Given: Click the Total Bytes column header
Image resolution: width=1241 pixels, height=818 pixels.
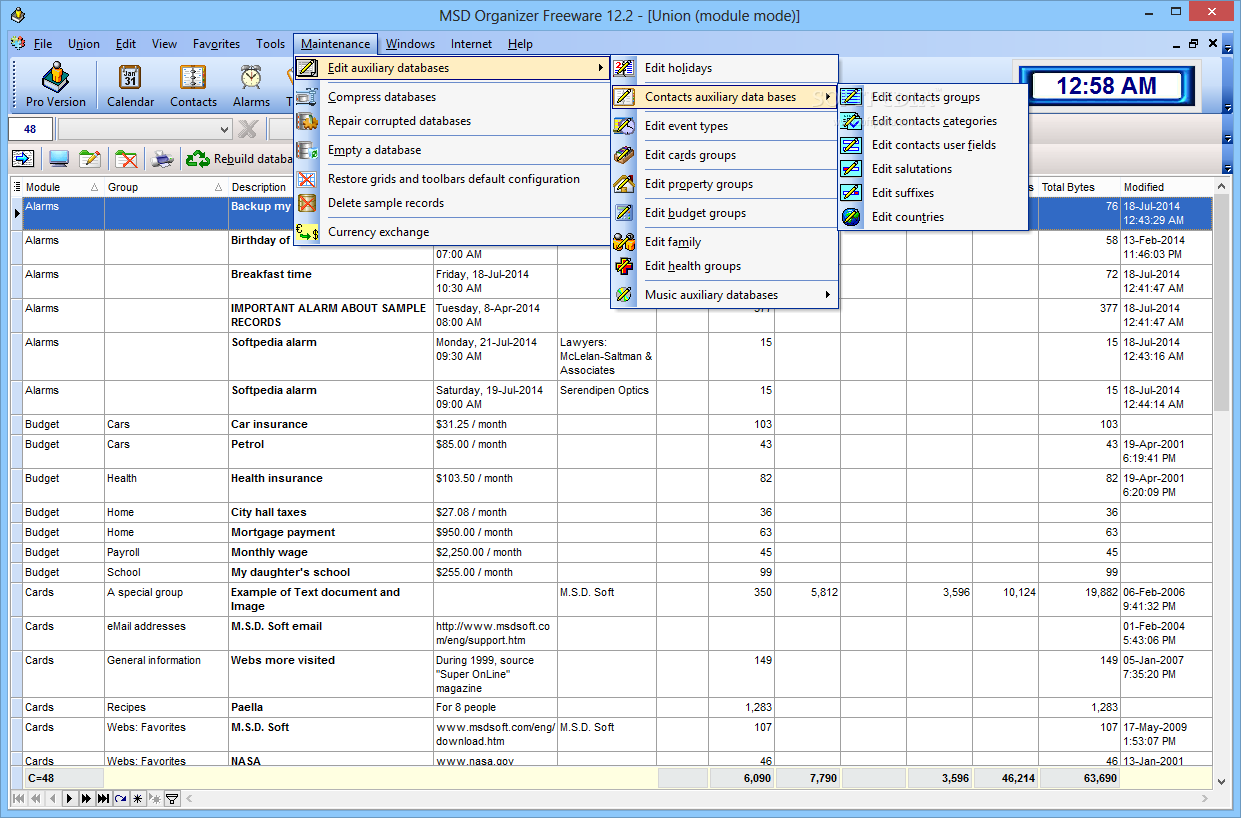Looking at the screenshot, I should point(1079,187).
